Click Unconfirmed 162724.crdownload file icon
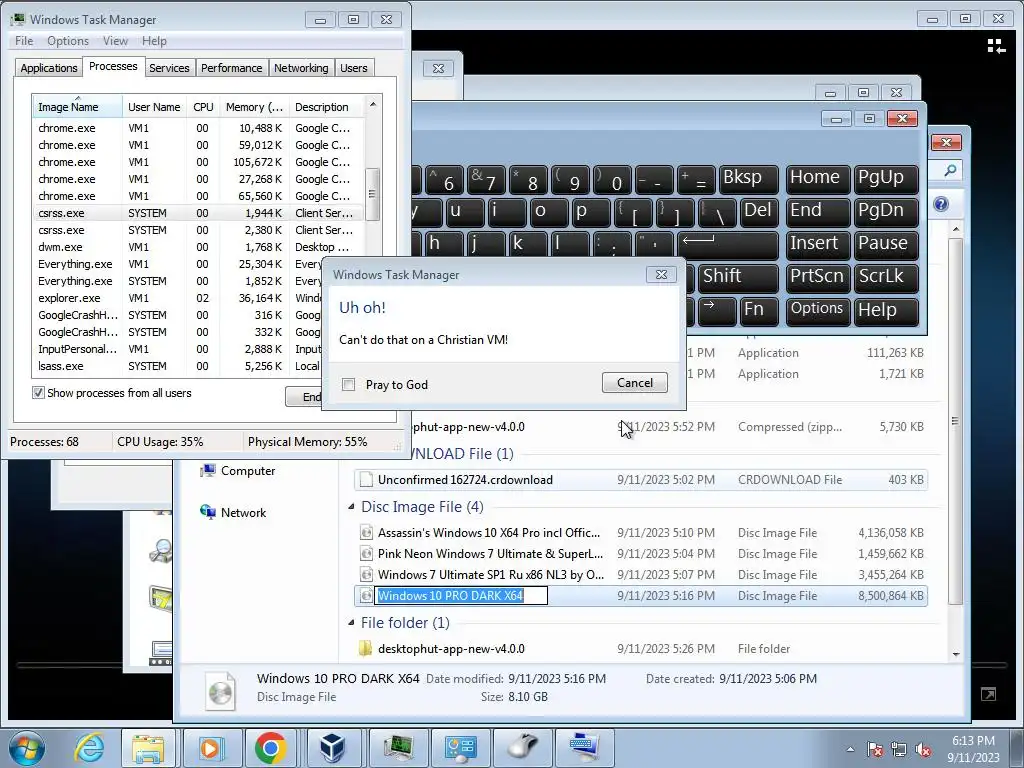This screenshot has height=768, width=1024. pyautogui.click(x=366, y=479)
